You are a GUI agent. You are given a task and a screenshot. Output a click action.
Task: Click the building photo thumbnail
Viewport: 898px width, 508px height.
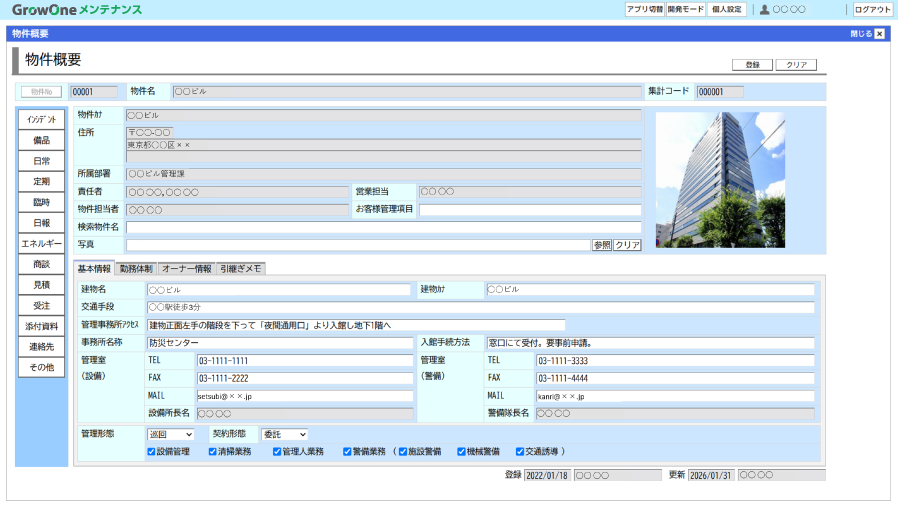pos(720,180)
